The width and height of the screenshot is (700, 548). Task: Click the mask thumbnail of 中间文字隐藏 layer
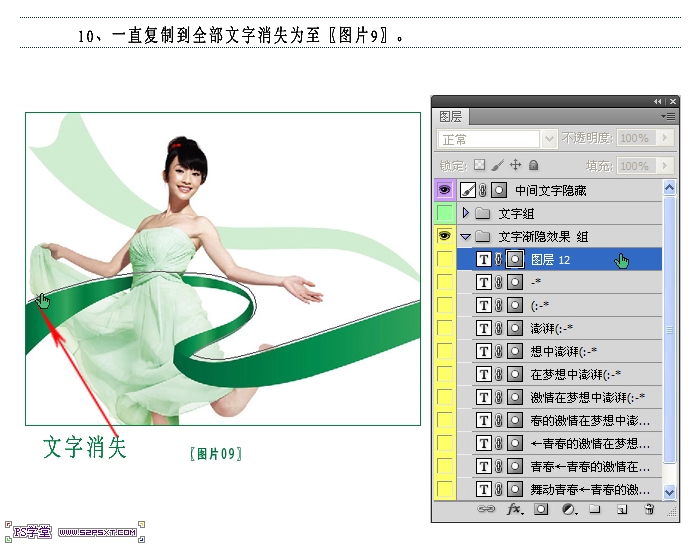pyautogui.click(x=499, y=190)
